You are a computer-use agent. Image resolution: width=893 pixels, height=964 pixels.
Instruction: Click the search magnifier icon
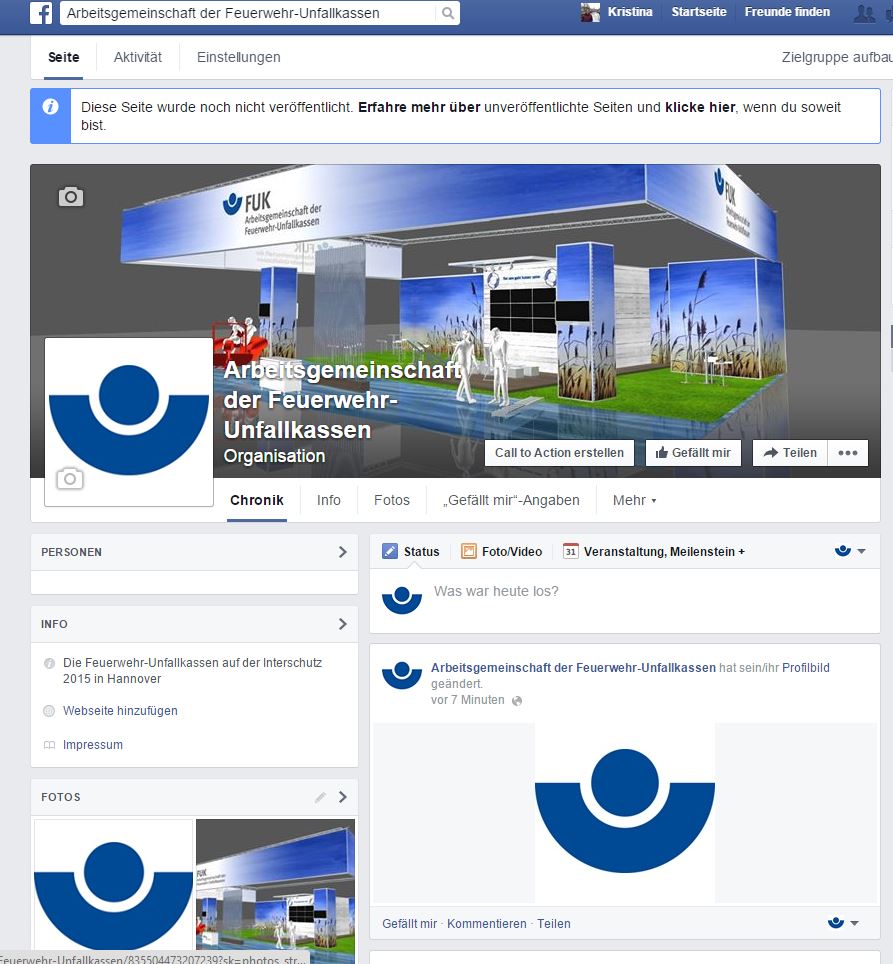(x=448, y=13)
